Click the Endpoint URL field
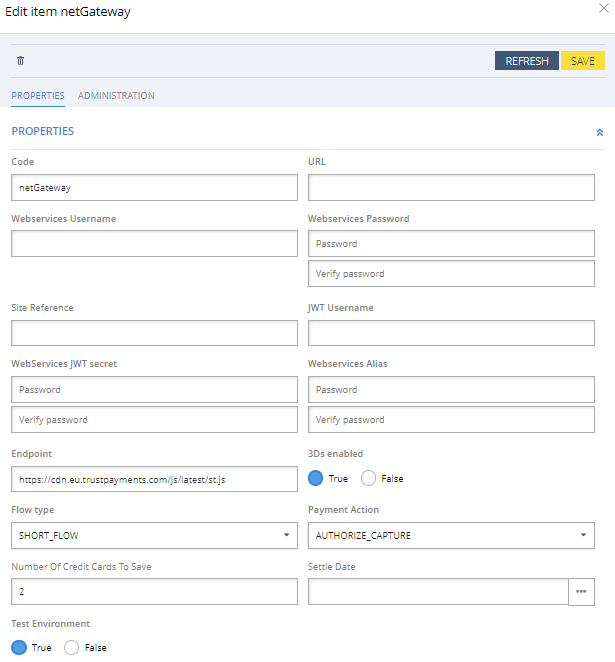 154,480
